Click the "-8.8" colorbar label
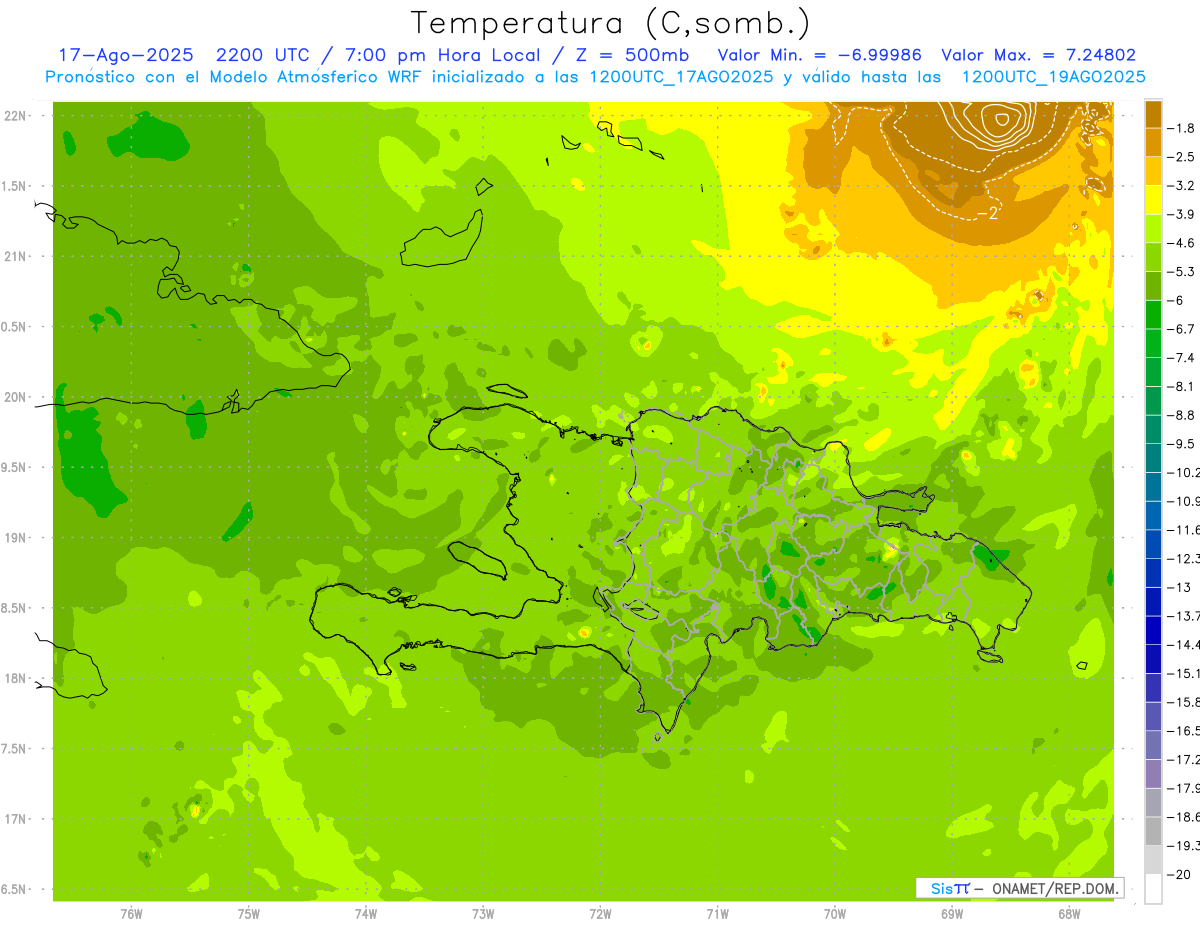 1182,415
